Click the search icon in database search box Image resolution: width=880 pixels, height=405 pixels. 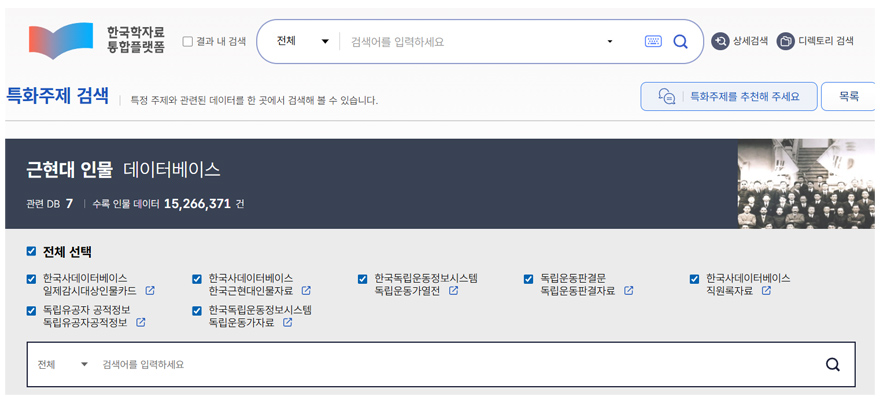point(832,365)
